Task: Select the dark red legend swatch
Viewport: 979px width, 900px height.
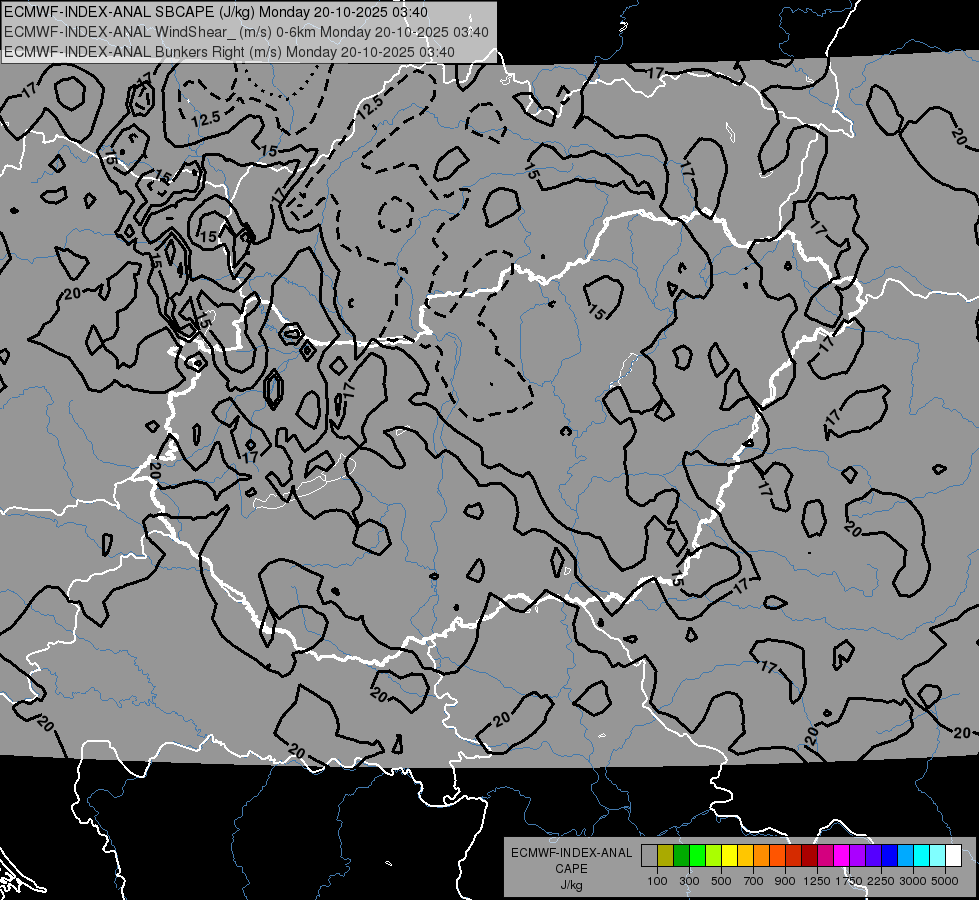Action: pos(810,856)
